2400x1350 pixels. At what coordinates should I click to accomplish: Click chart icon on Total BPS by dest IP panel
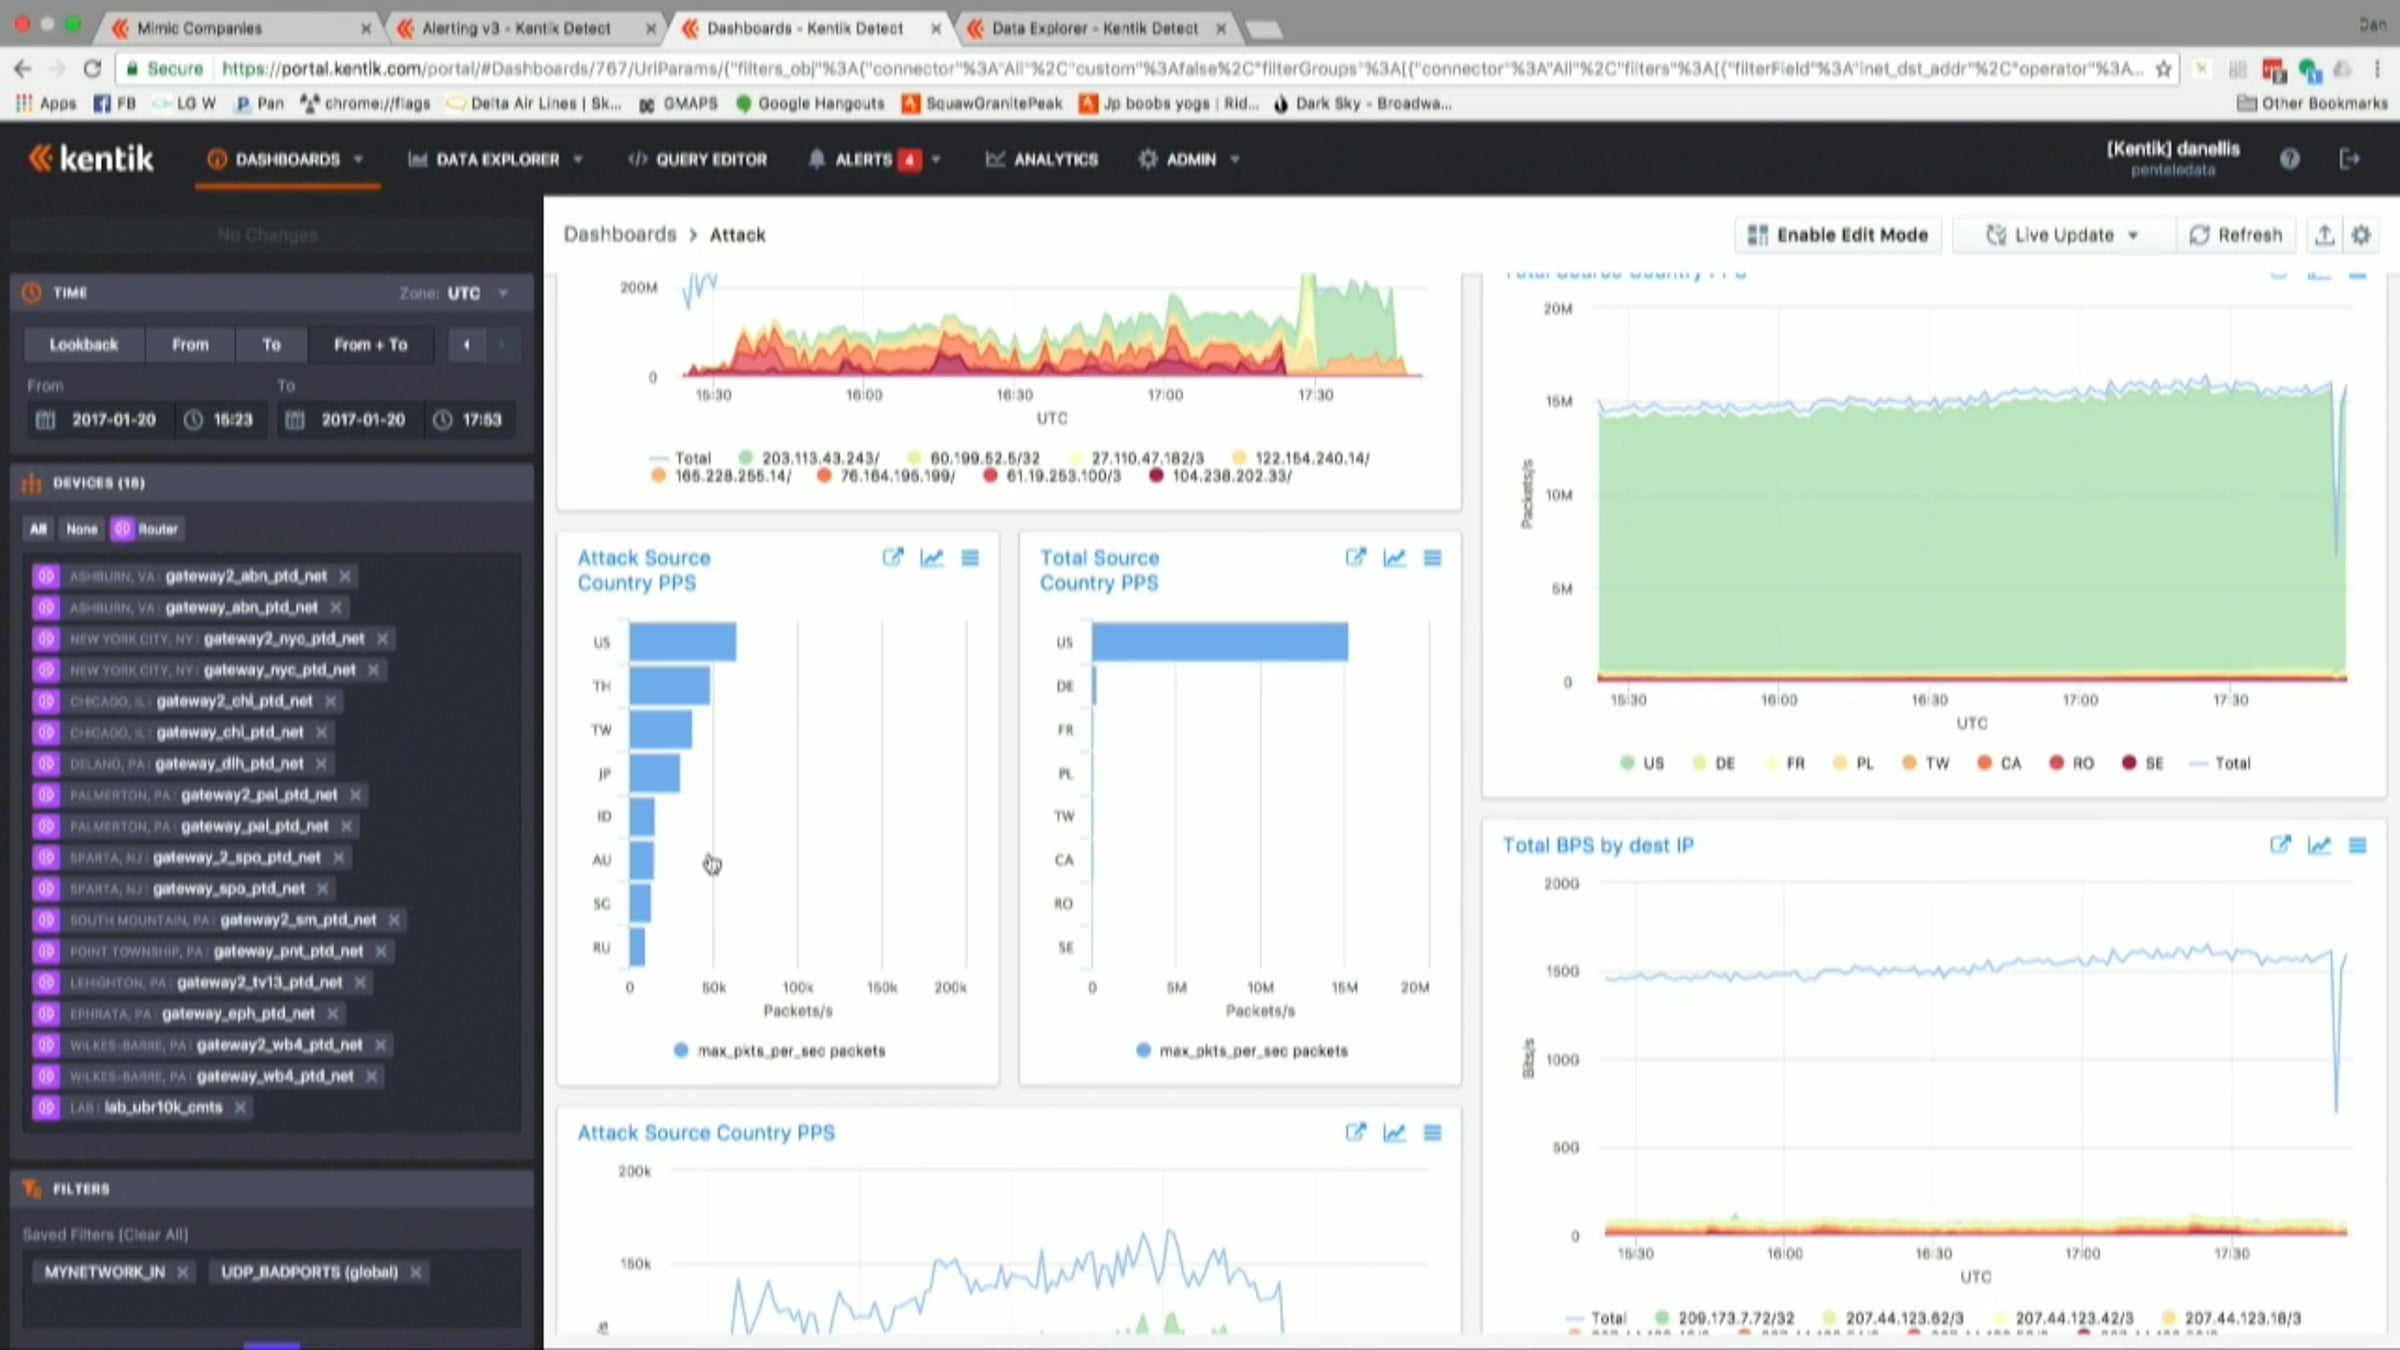2319,845
